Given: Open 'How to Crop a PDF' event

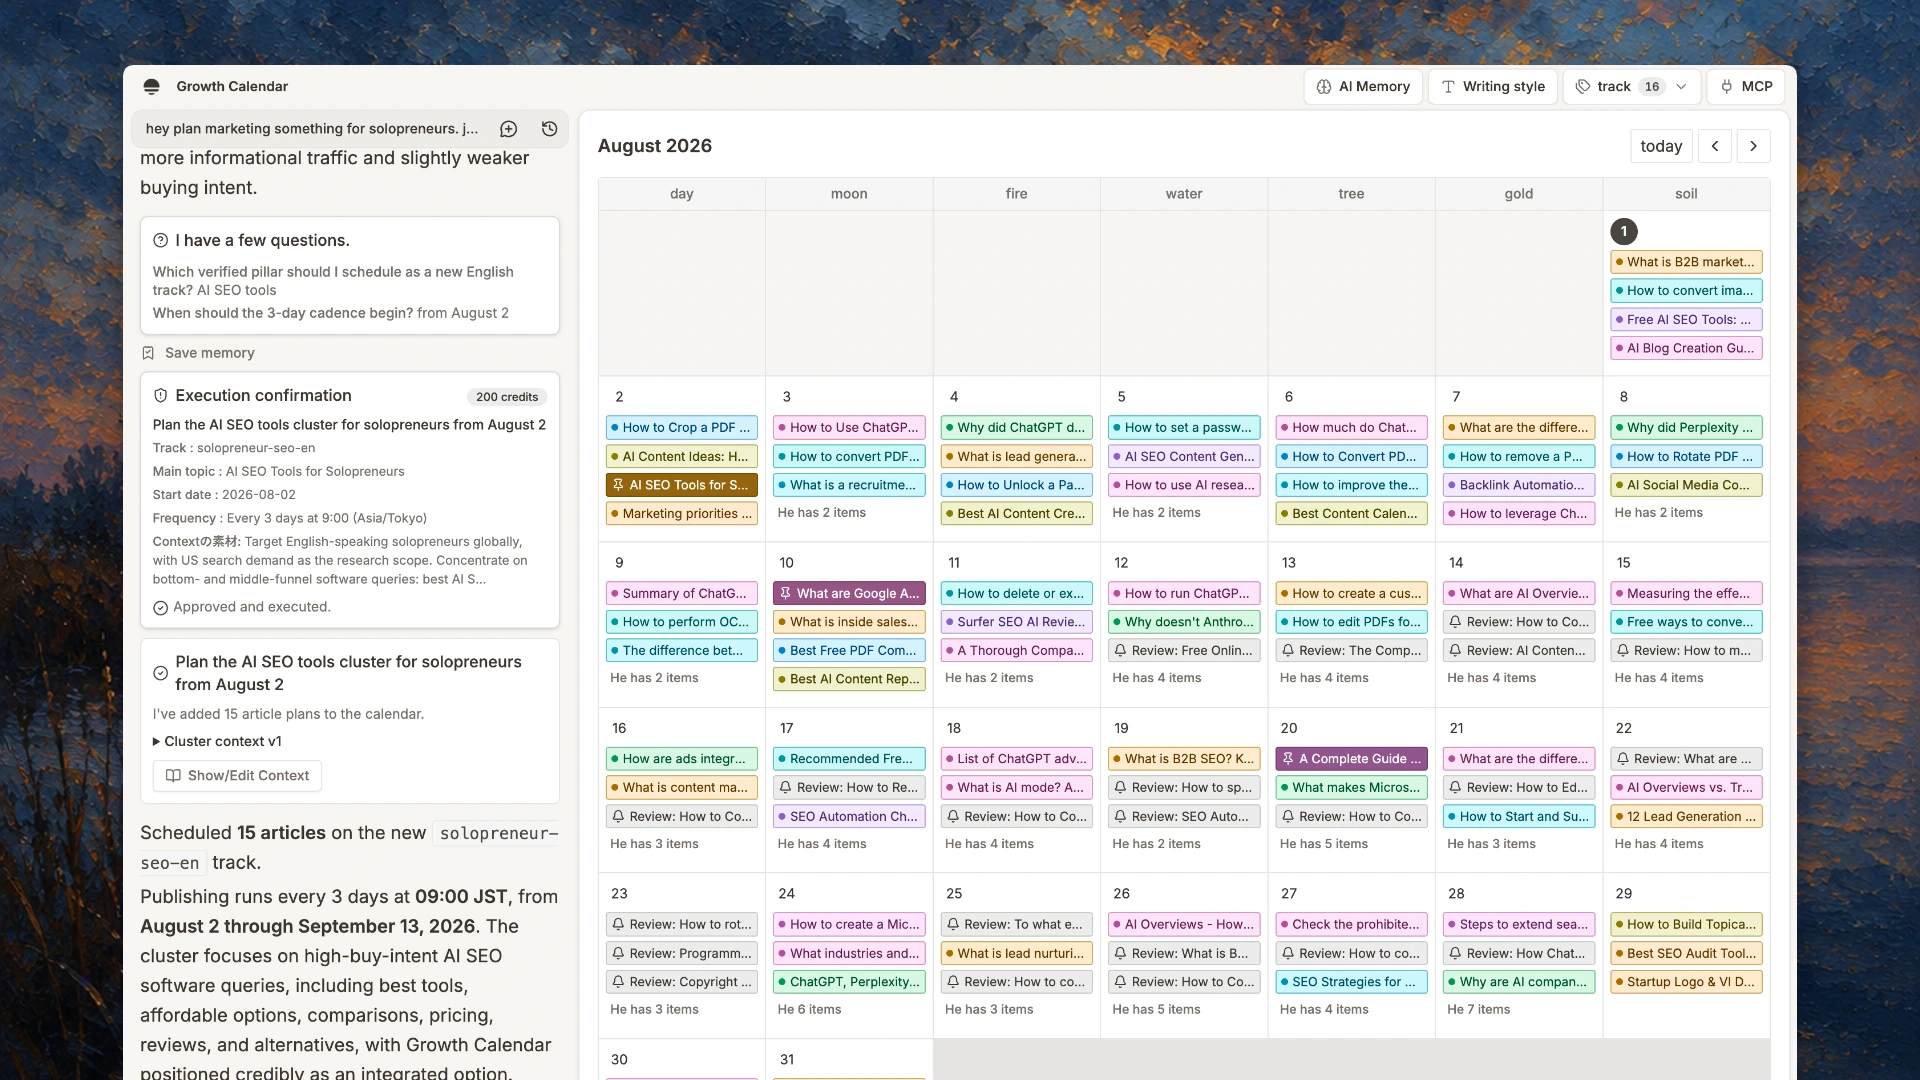Looking at the screenshot, I should tap(682, 428).
